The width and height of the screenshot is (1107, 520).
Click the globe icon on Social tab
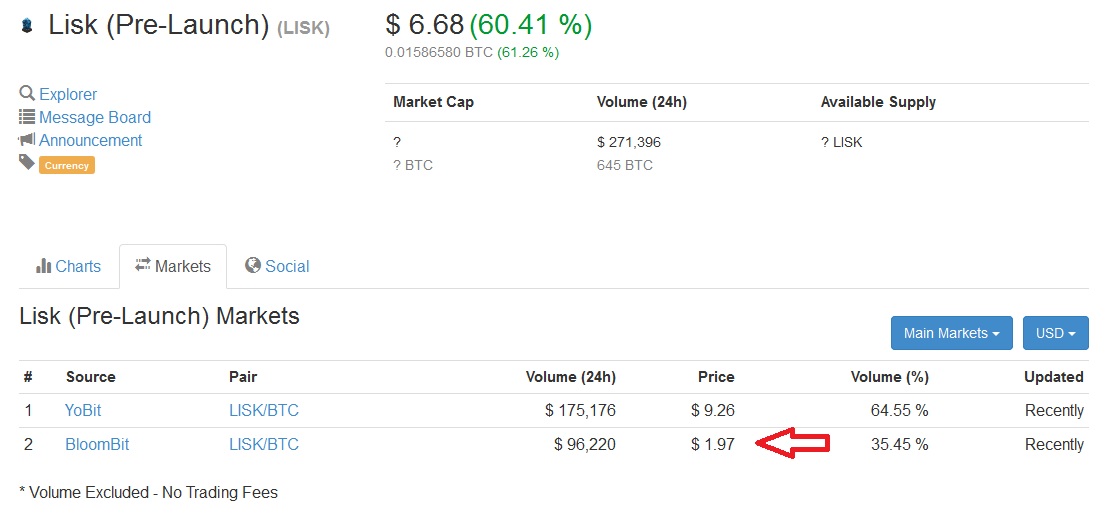[253, 265]
